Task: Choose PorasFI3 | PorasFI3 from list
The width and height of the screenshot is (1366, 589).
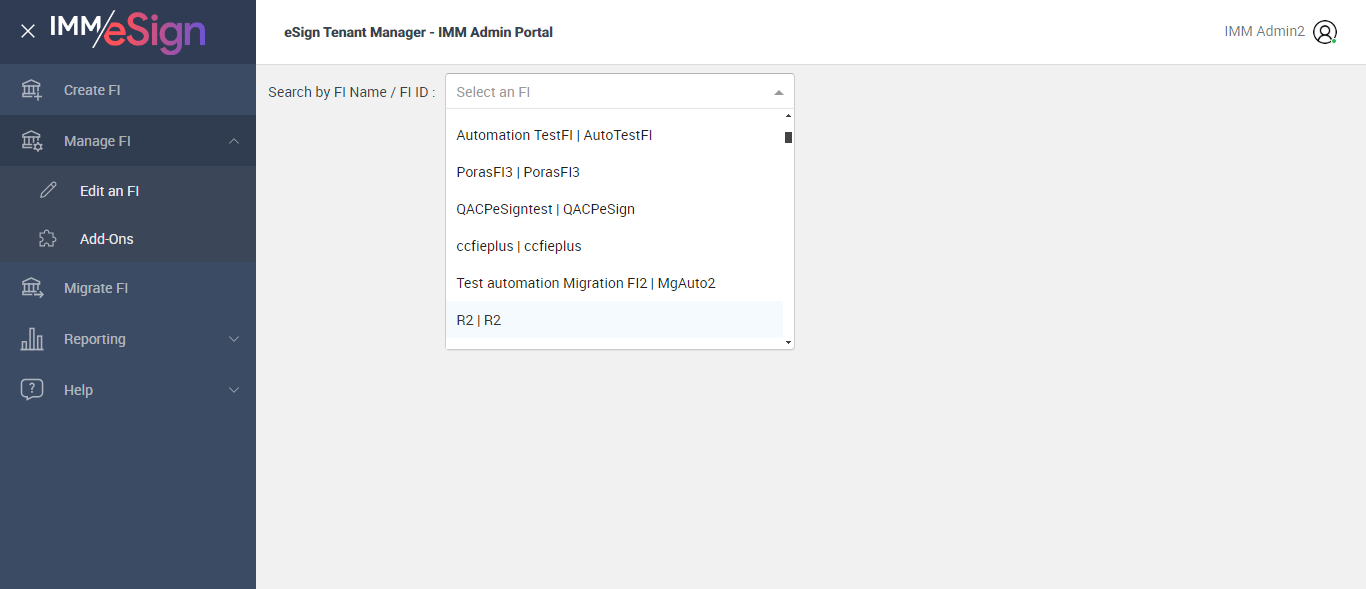Action: click(x=518, y=172)
